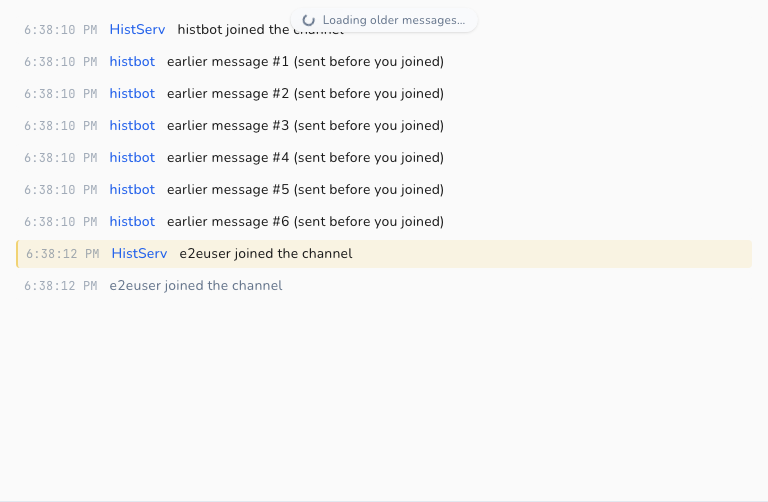The width and height of the screenshot is (768, 502).
Task: Open histbot nick beside earlier message #3
Action: 132,125
